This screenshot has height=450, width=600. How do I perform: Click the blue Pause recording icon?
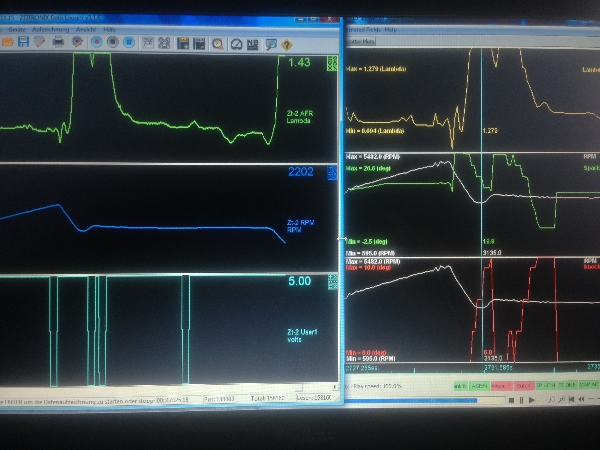[129, 43]
